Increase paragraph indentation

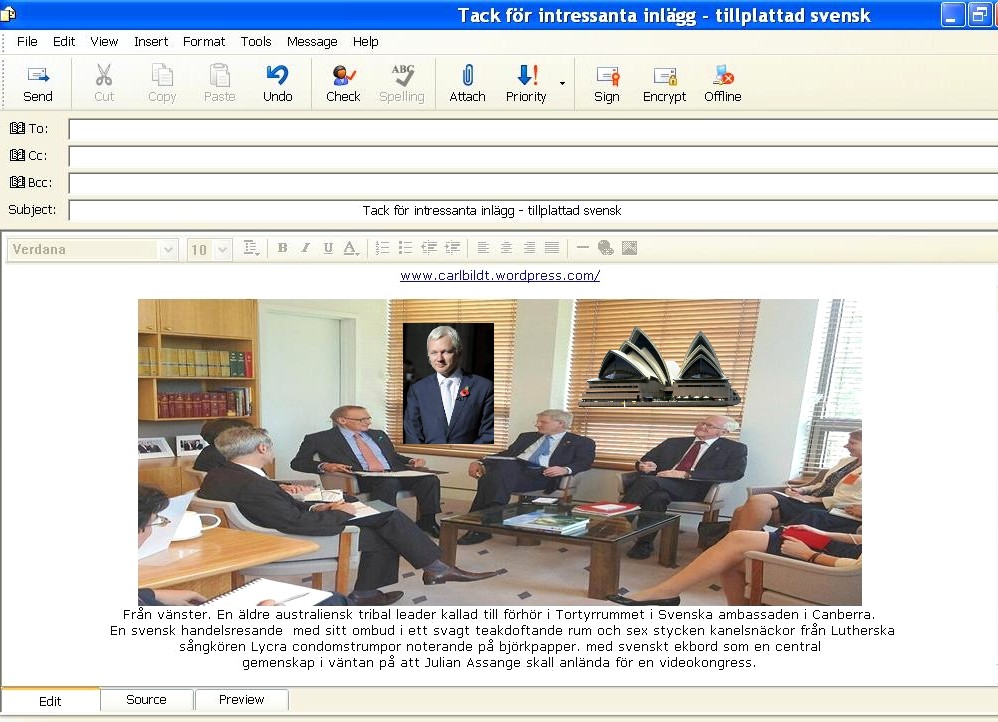(453, 248)
